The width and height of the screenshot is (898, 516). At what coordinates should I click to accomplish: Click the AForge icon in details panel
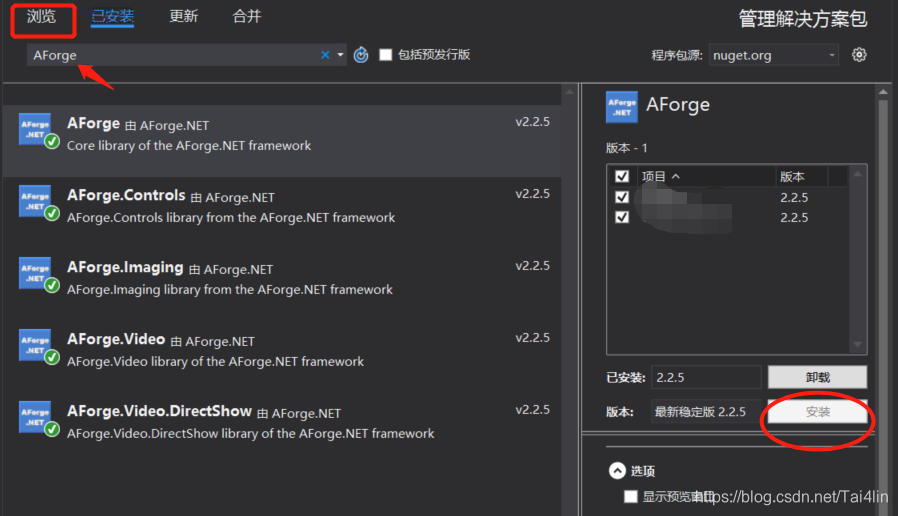coord(621,107)
